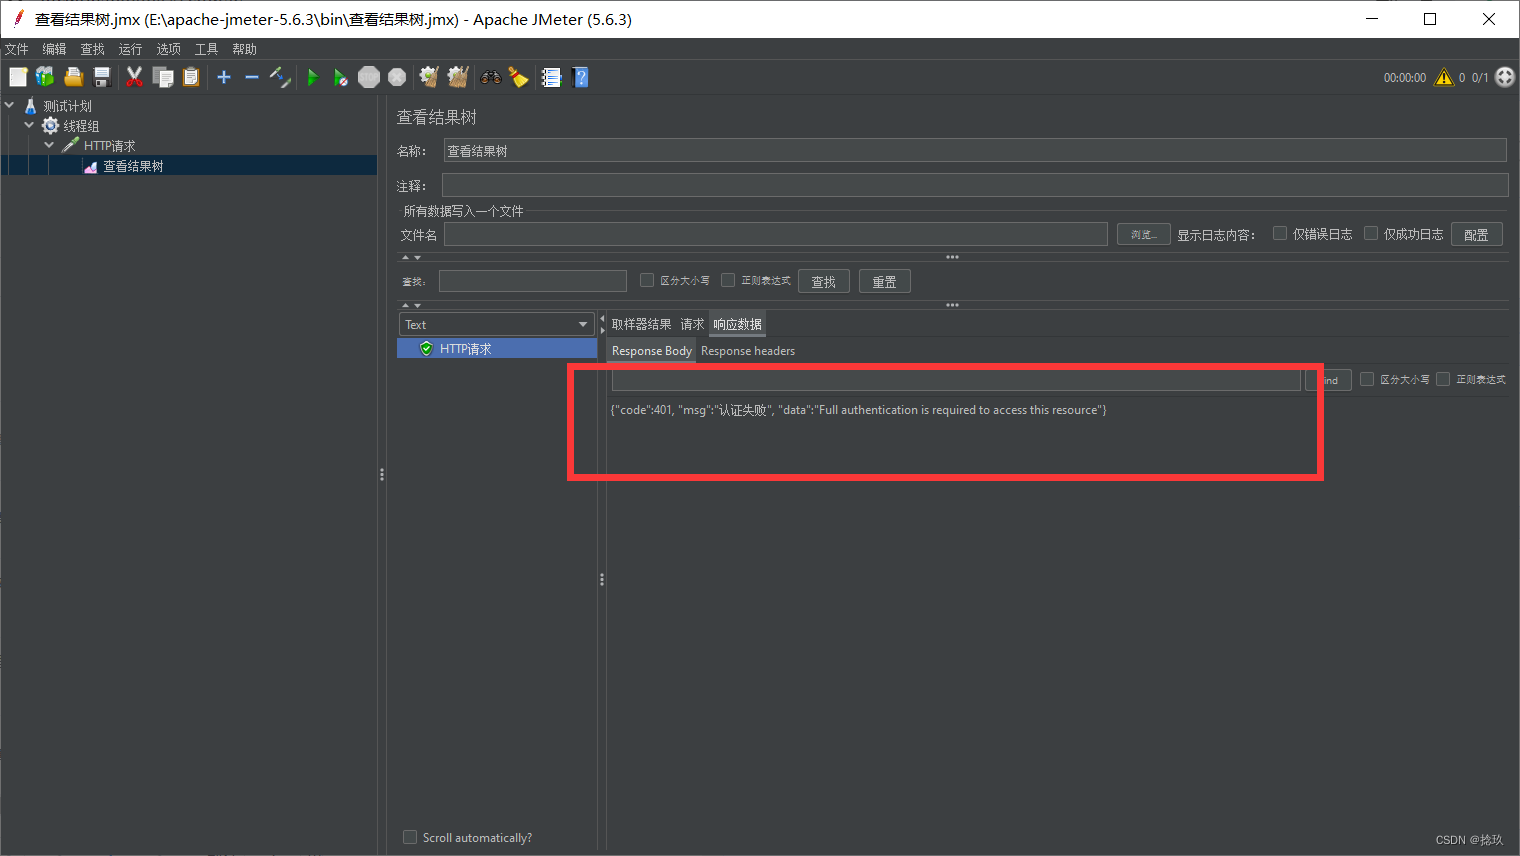Focus the 文件名 input field
The height and width of the screenshot is (856, 1520).
(x=776, y=234)
